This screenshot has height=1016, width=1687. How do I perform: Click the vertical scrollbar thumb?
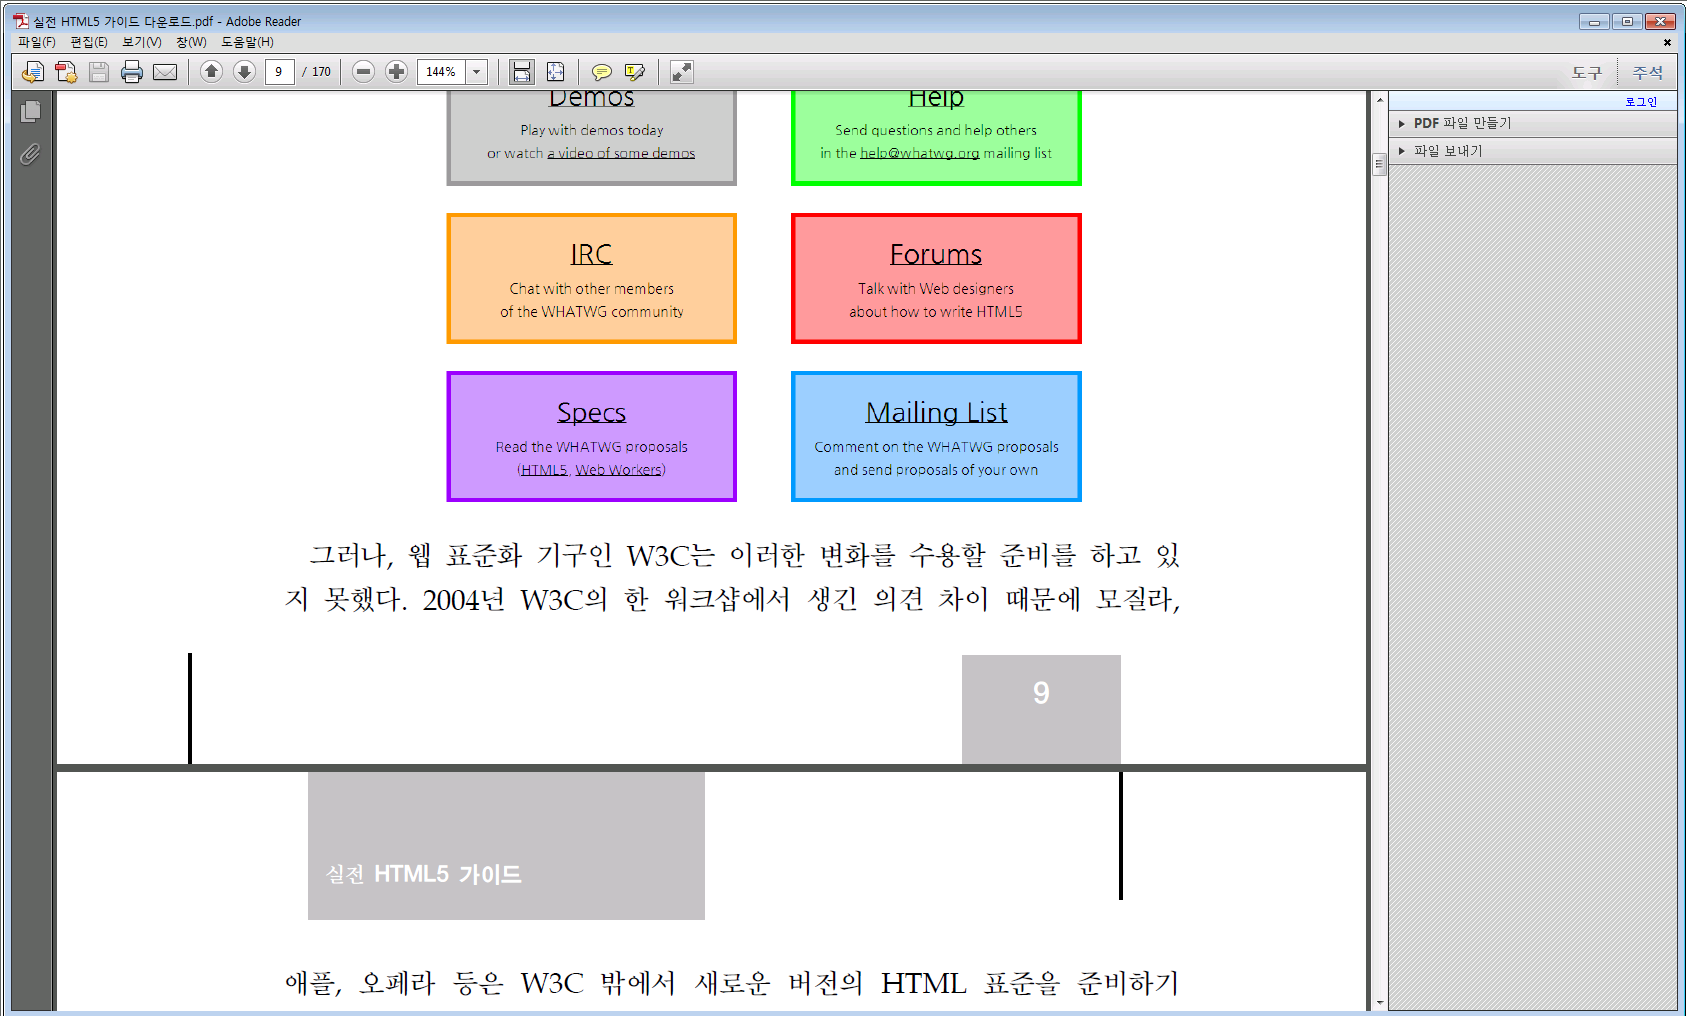(x=1379, y=164)
